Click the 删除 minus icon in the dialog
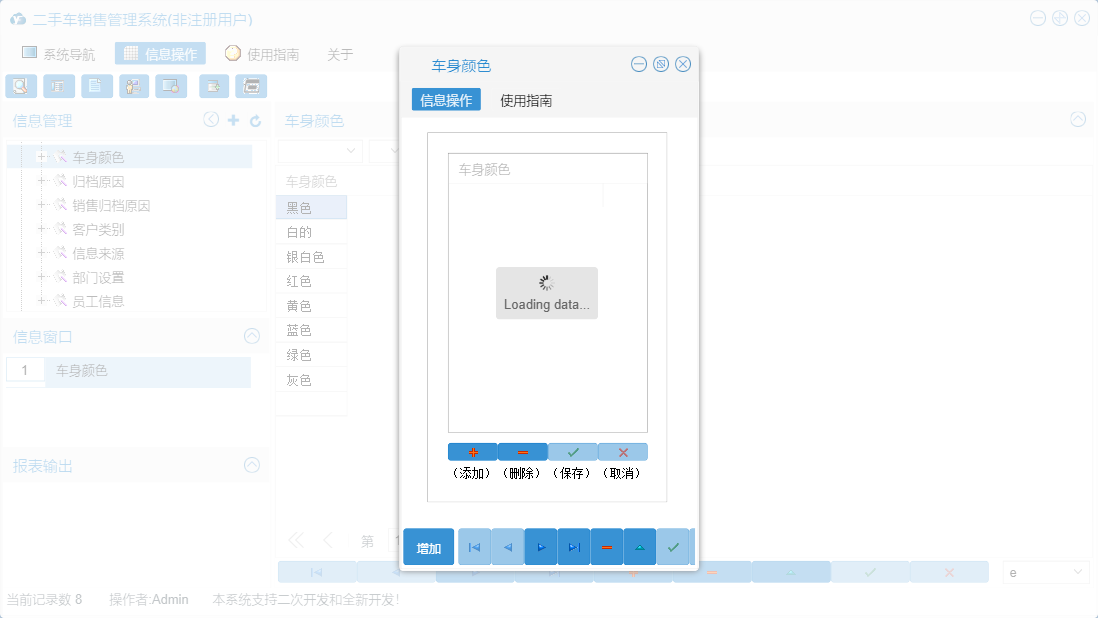Viewport: 1098px width, 618px height. tap(522, 451)
